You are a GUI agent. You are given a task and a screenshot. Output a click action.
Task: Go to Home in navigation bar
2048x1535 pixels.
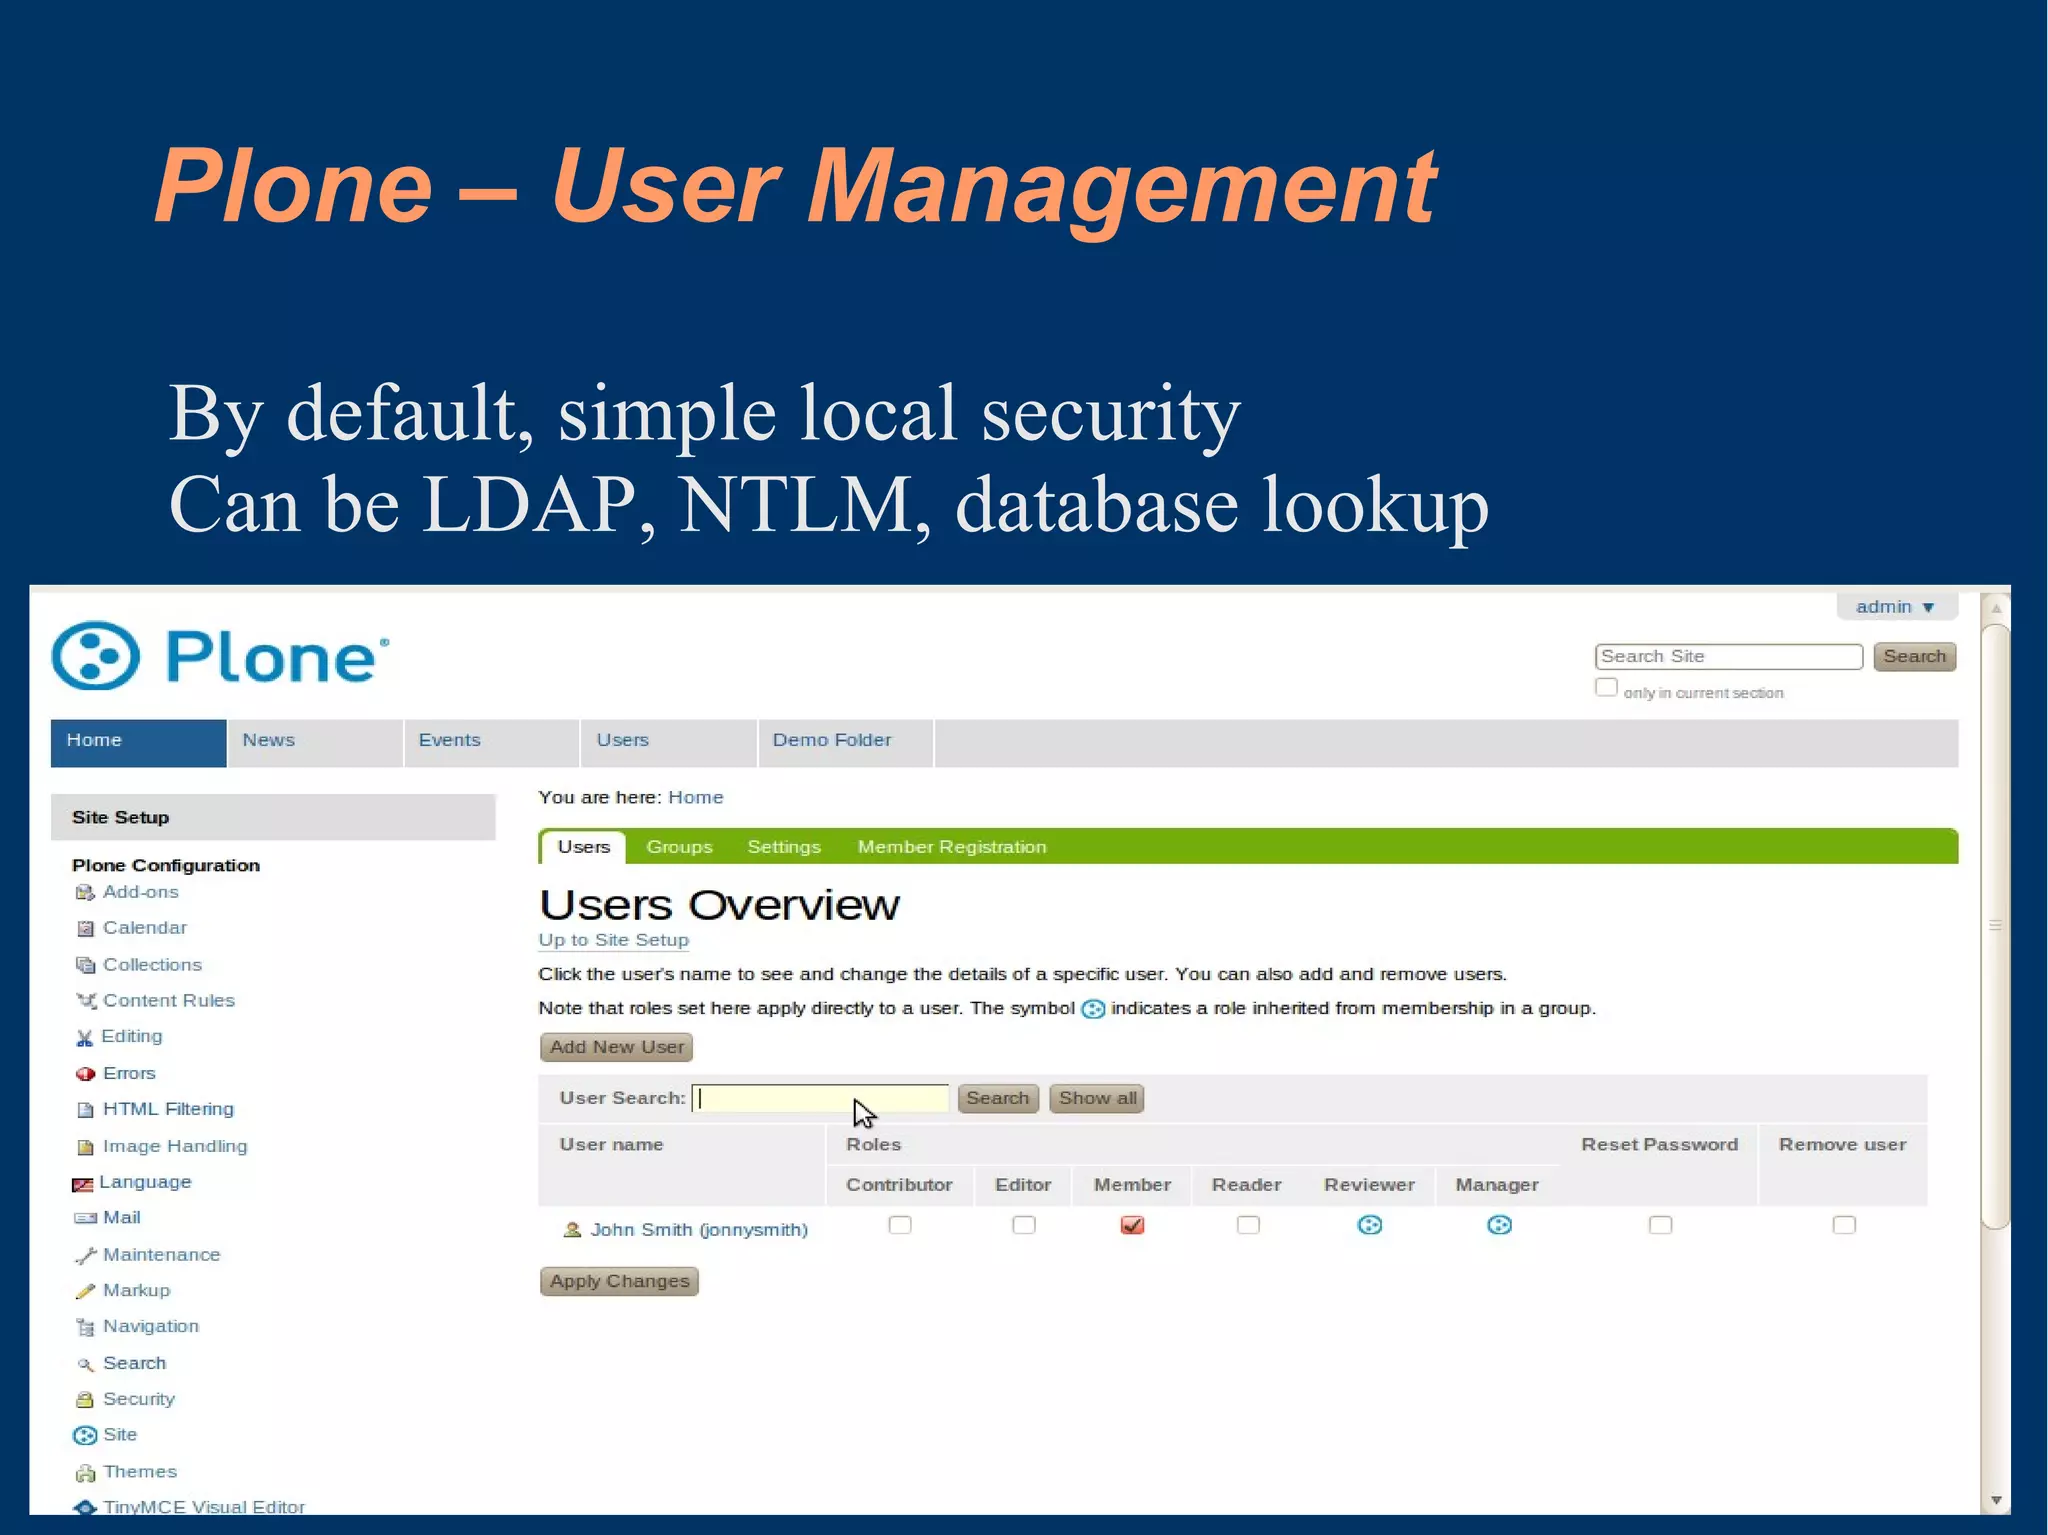(x=138, y=743)
